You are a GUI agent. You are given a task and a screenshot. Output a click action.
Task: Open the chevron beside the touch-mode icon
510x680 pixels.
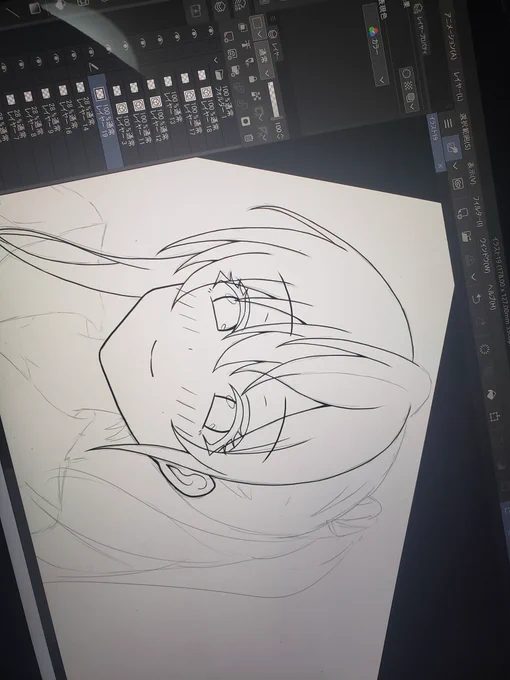pos(456,166)
